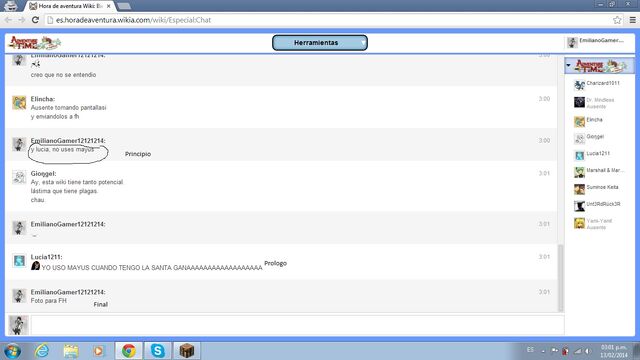Go forward in Chrome
This screenshot has height=360, width=640.
[x=21, y=20]
